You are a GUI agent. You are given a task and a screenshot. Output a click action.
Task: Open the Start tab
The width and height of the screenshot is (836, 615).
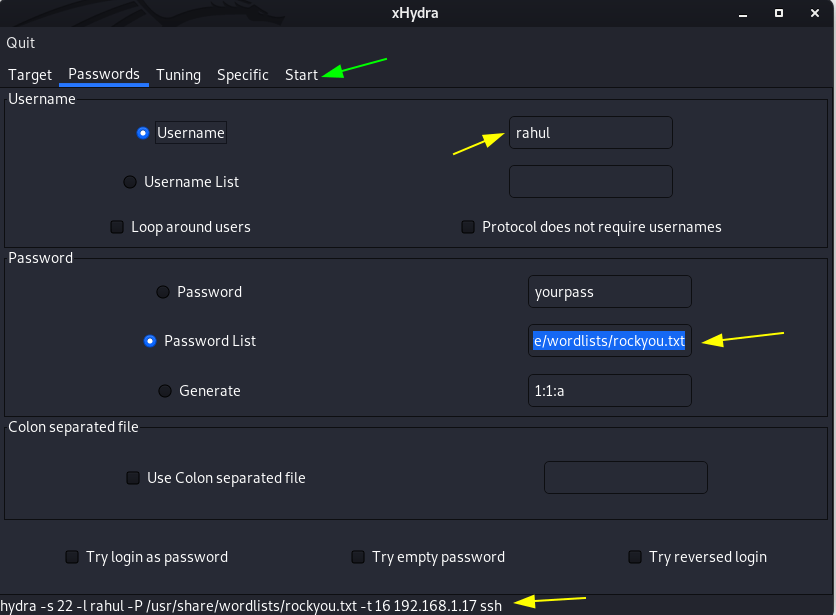coord(301,75)
